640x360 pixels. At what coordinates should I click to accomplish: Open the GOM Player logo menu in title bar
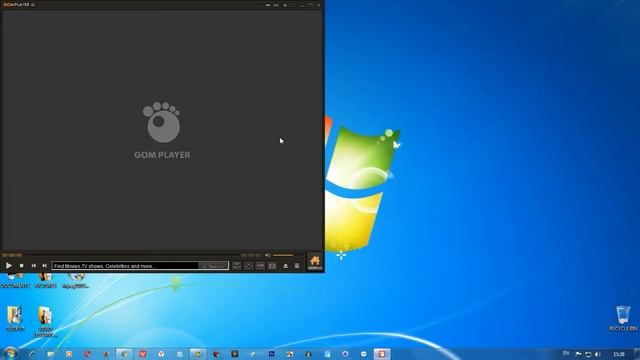(x=16, y=5)
